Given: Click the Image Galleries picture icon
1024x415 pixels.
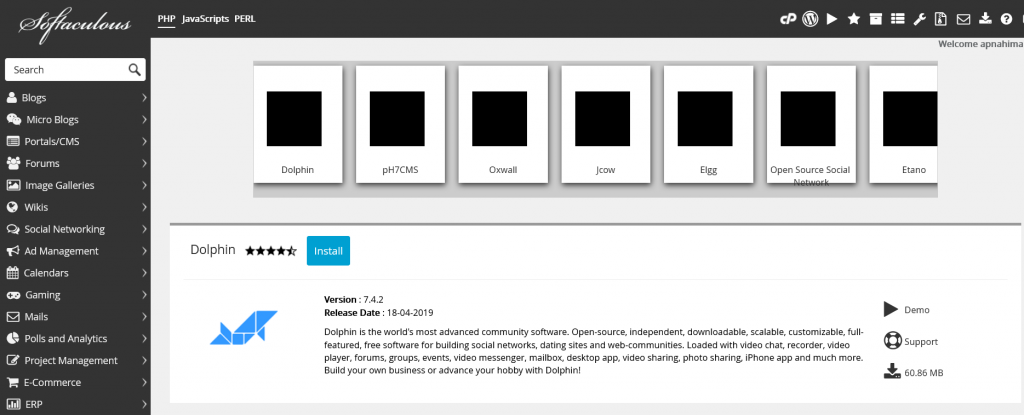Looking at the screenshot, I should (x=13, y=185).
